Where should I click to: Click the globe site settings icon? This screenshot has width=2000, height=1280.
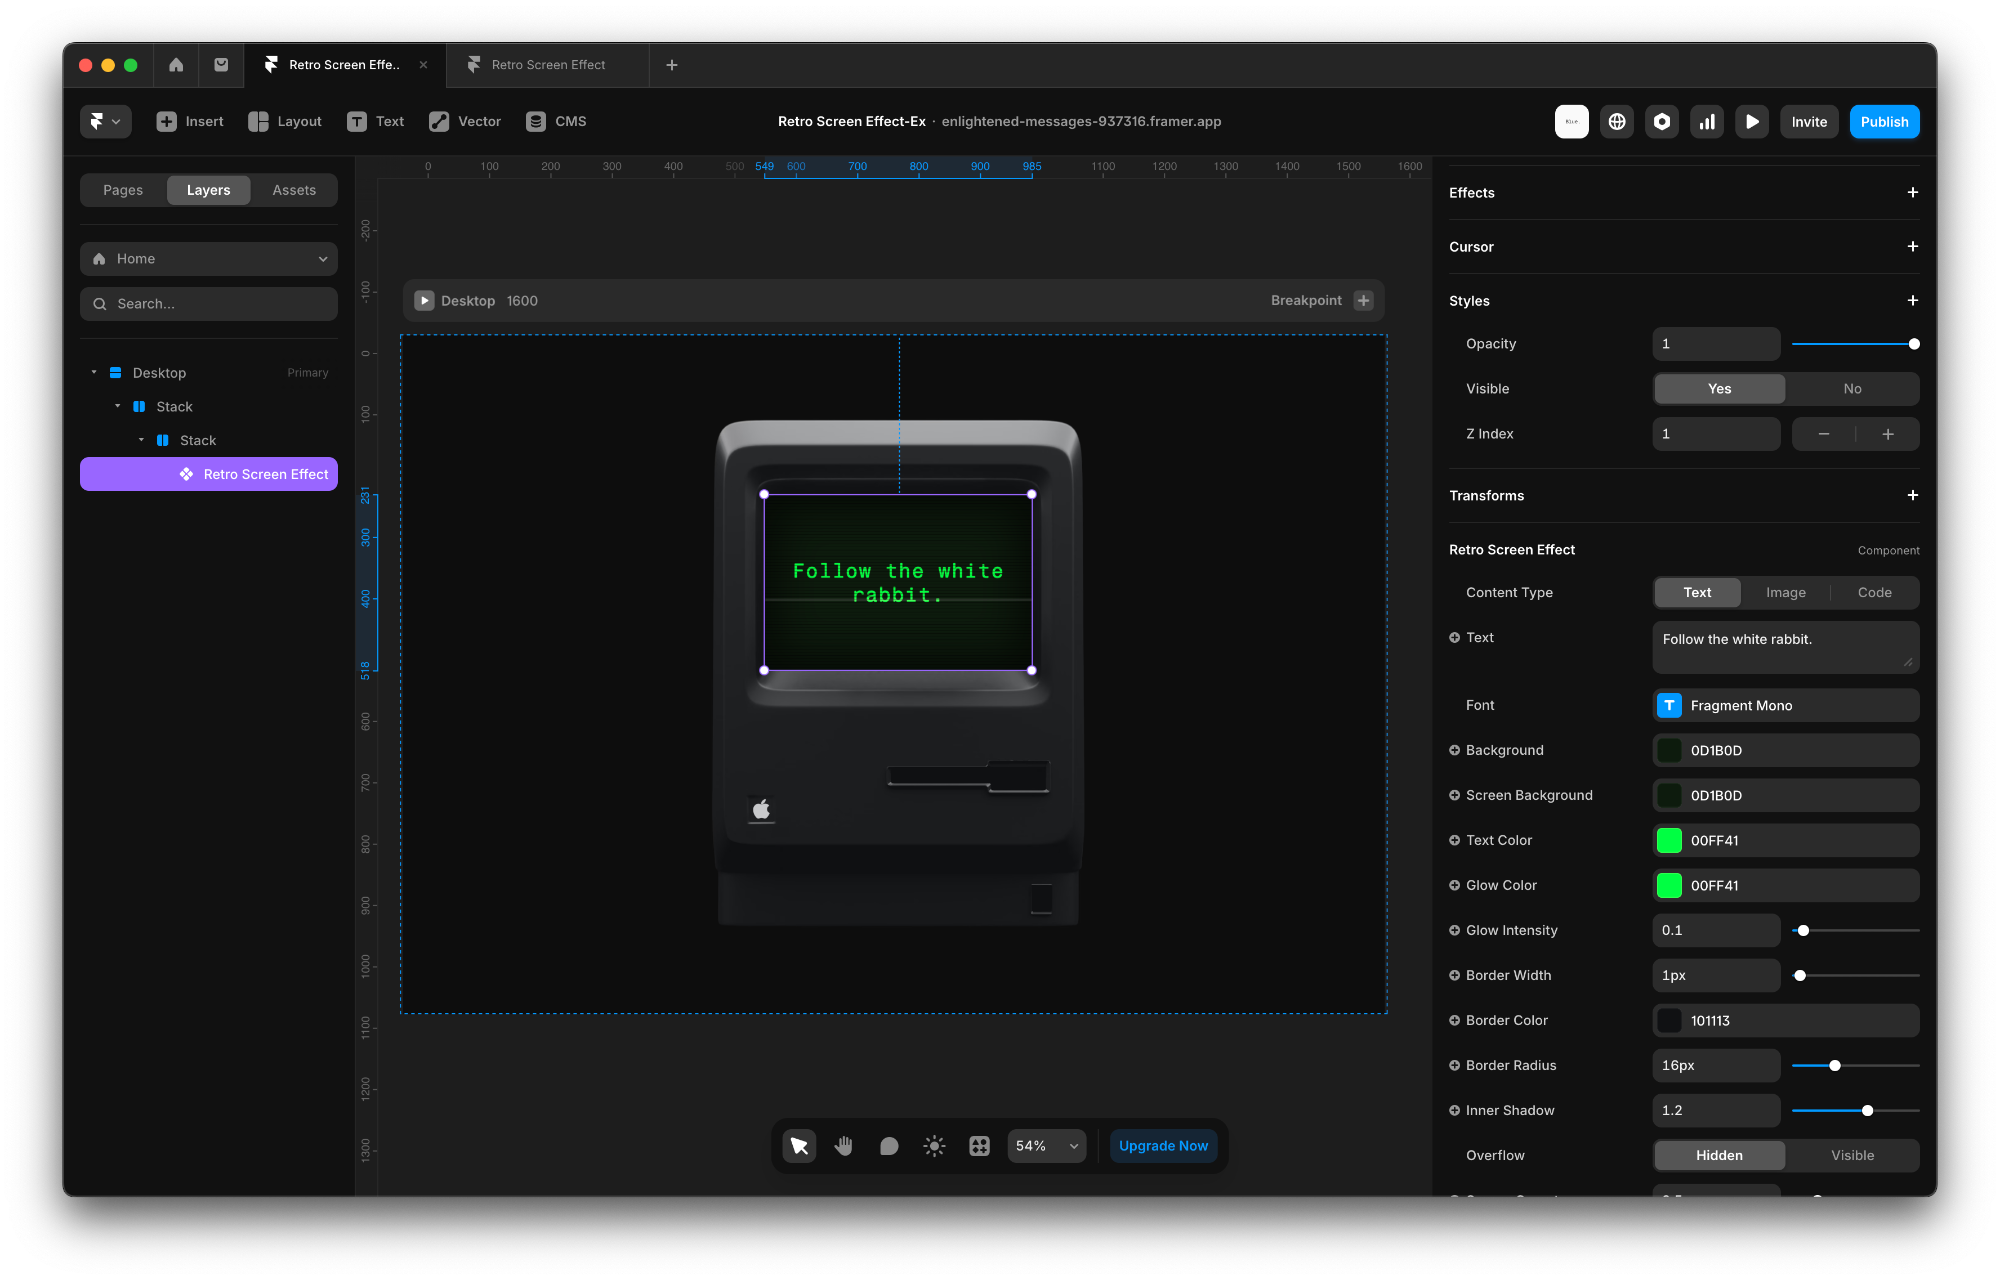[x=1617, y=121]
